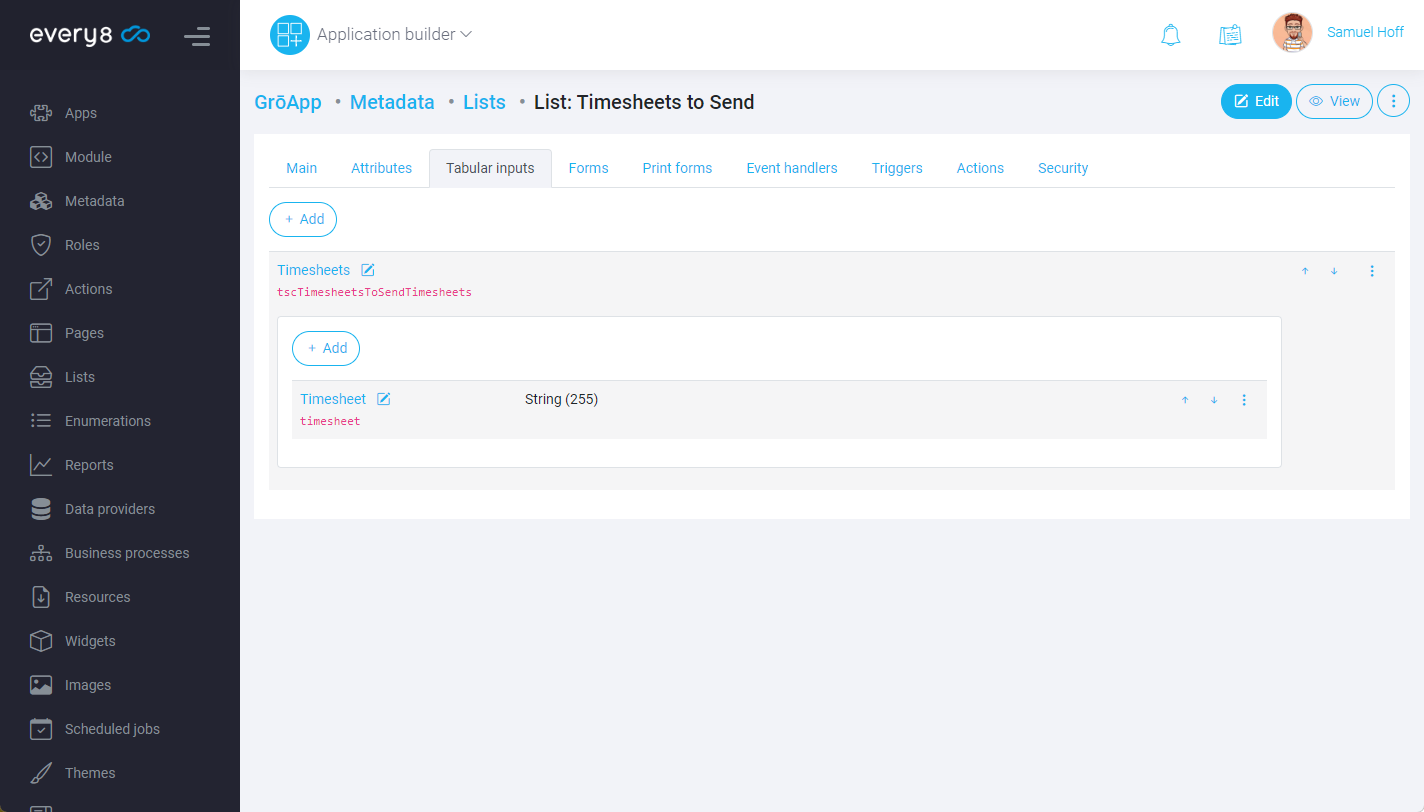Viewport: 1424px width, 812px height.
Task: Open more options menu beside View button
Action: coord(1393,101)
